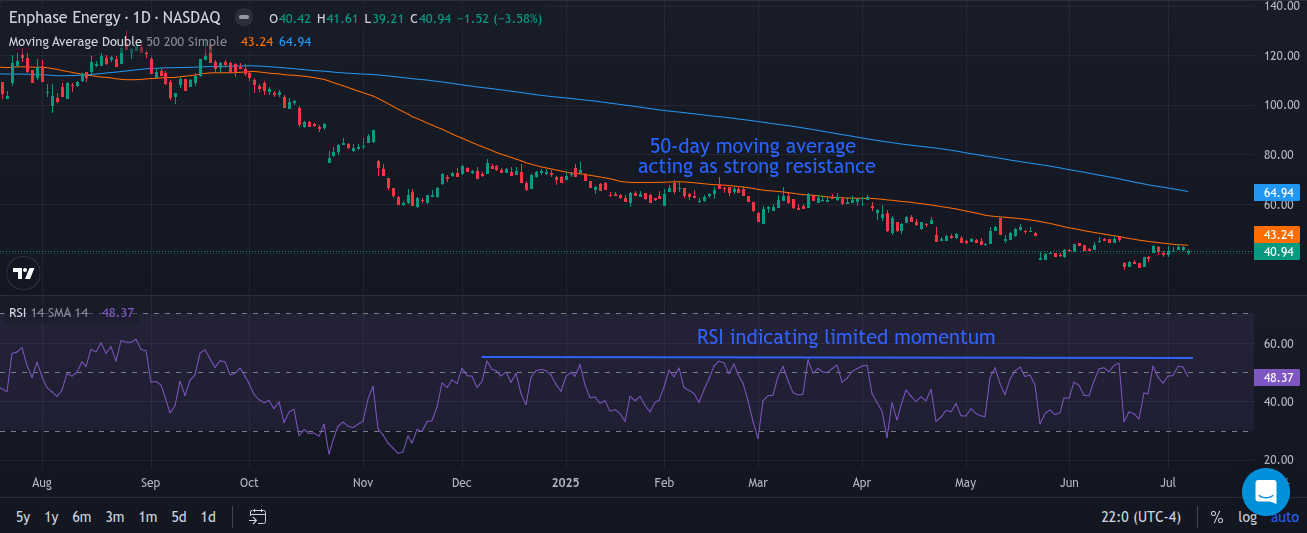Select the 1m time range
Screen dimensions: 1307x533
tap(147, 517)
